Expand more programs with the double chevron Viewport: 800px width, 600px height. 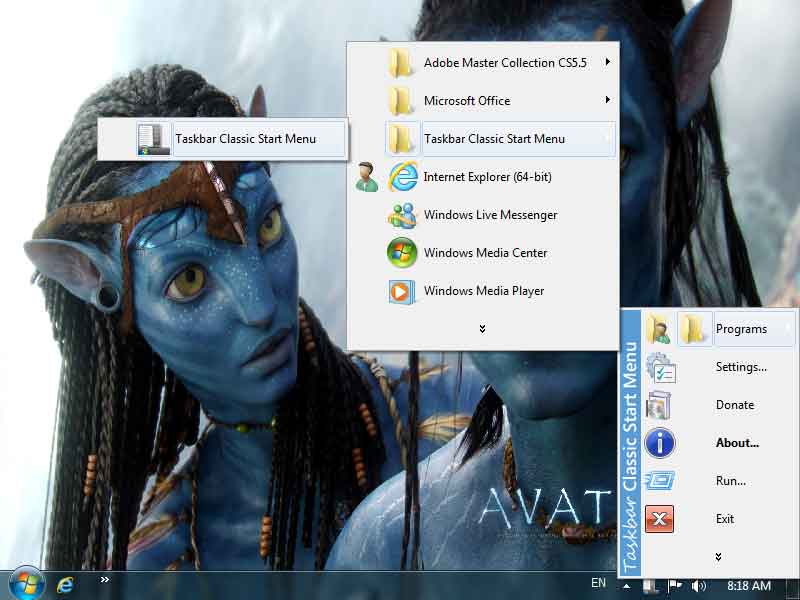(x=482, y=329)
